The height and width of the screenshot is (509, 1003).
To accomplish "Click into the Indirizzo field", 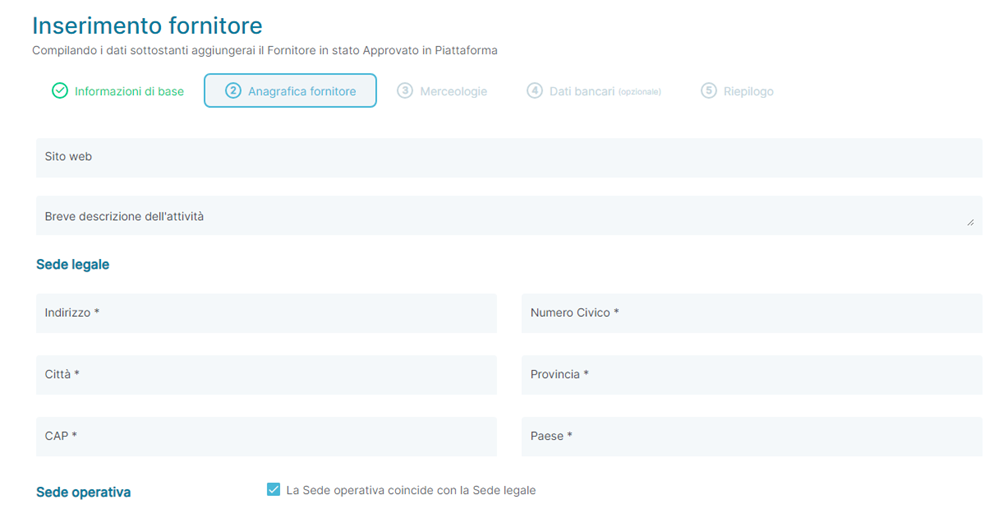I will [x=266, y=313].
